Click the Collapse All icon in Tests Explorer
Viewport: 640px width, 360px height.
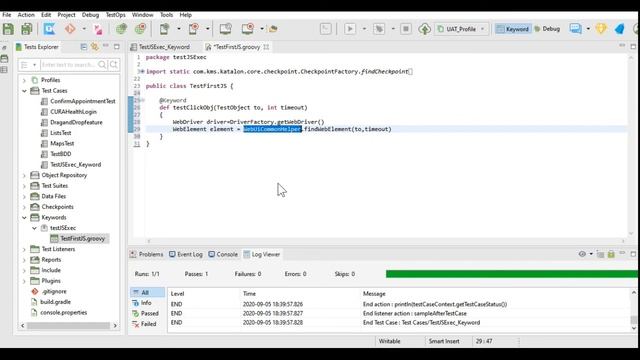84,47
